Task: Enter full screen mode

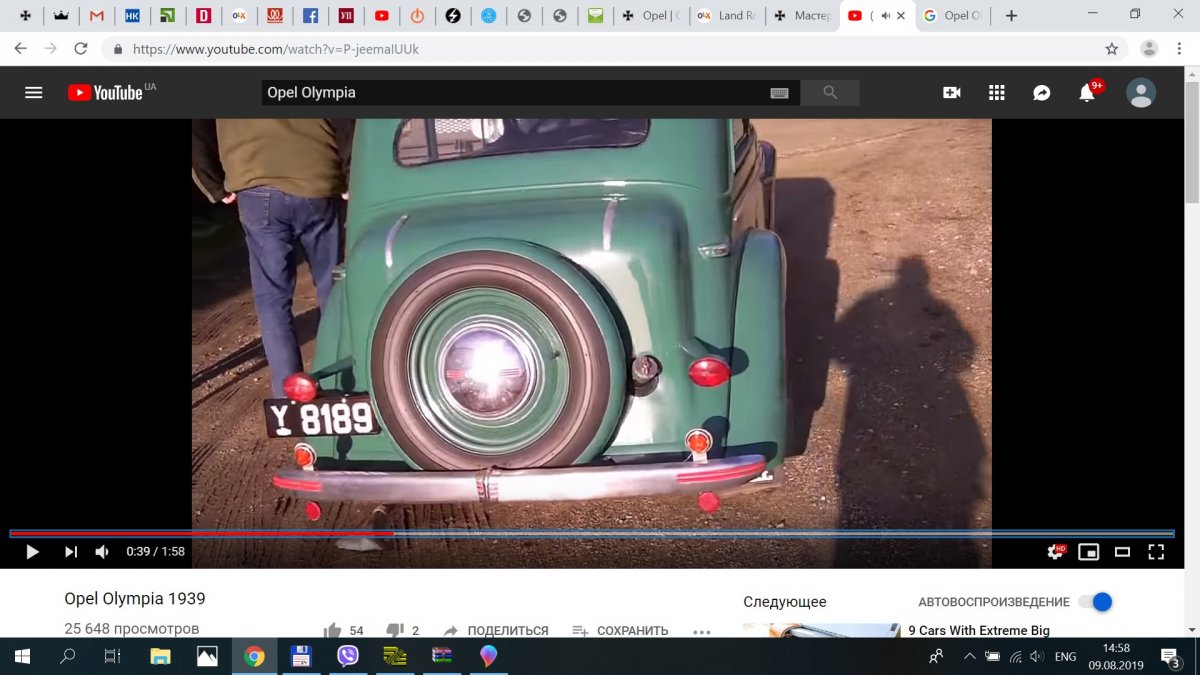Action: tap(1156, 551)
